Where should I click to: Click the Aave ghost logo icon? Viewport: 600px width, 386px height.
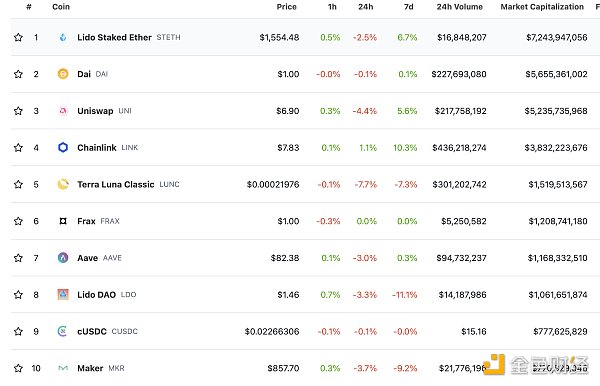63,258
